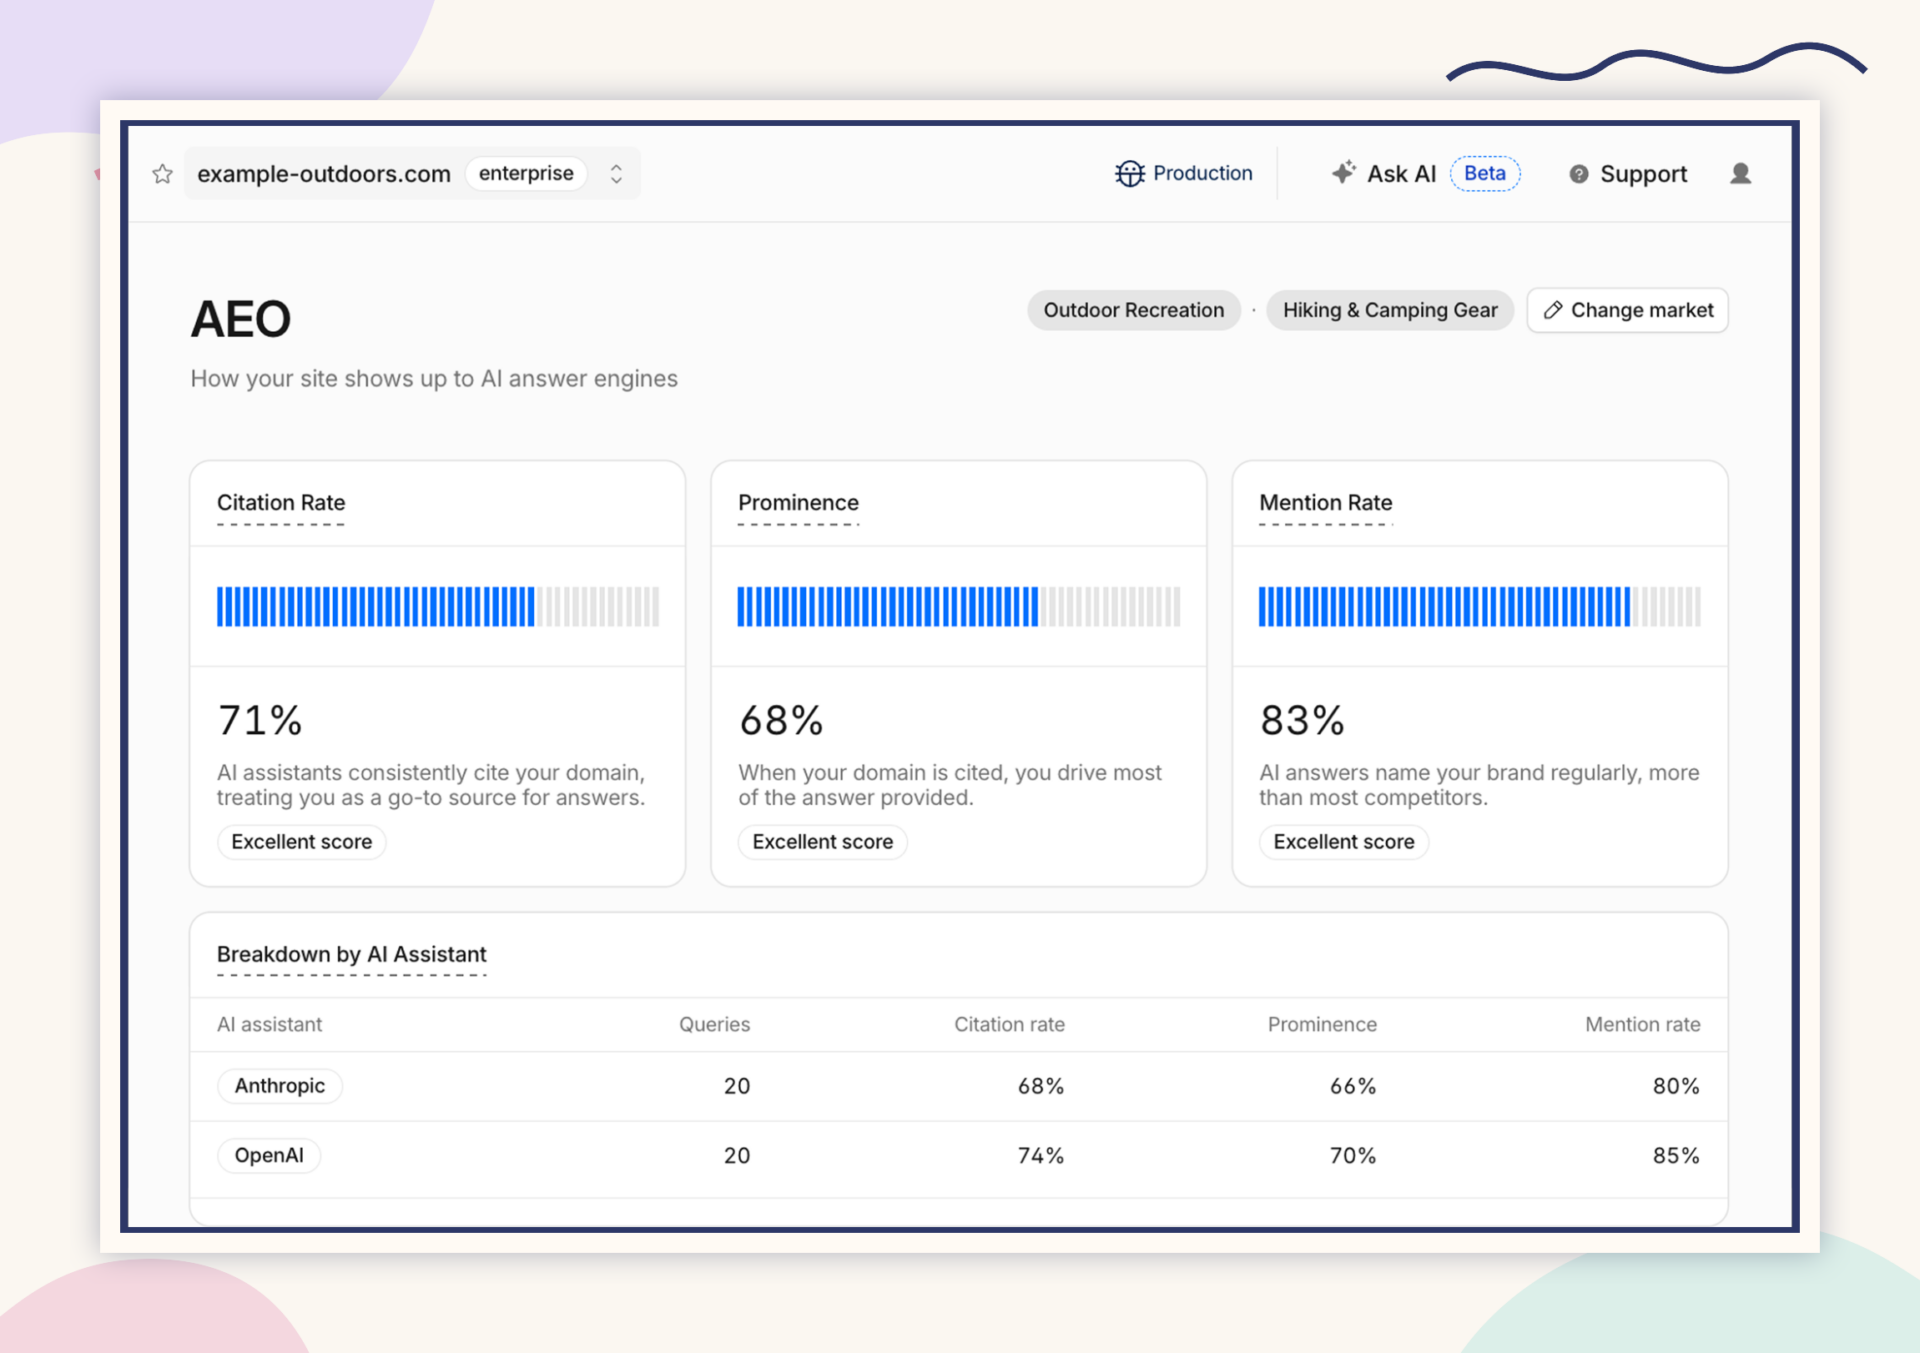Click the Beta badge next to Ask AI

(1485, 173)
